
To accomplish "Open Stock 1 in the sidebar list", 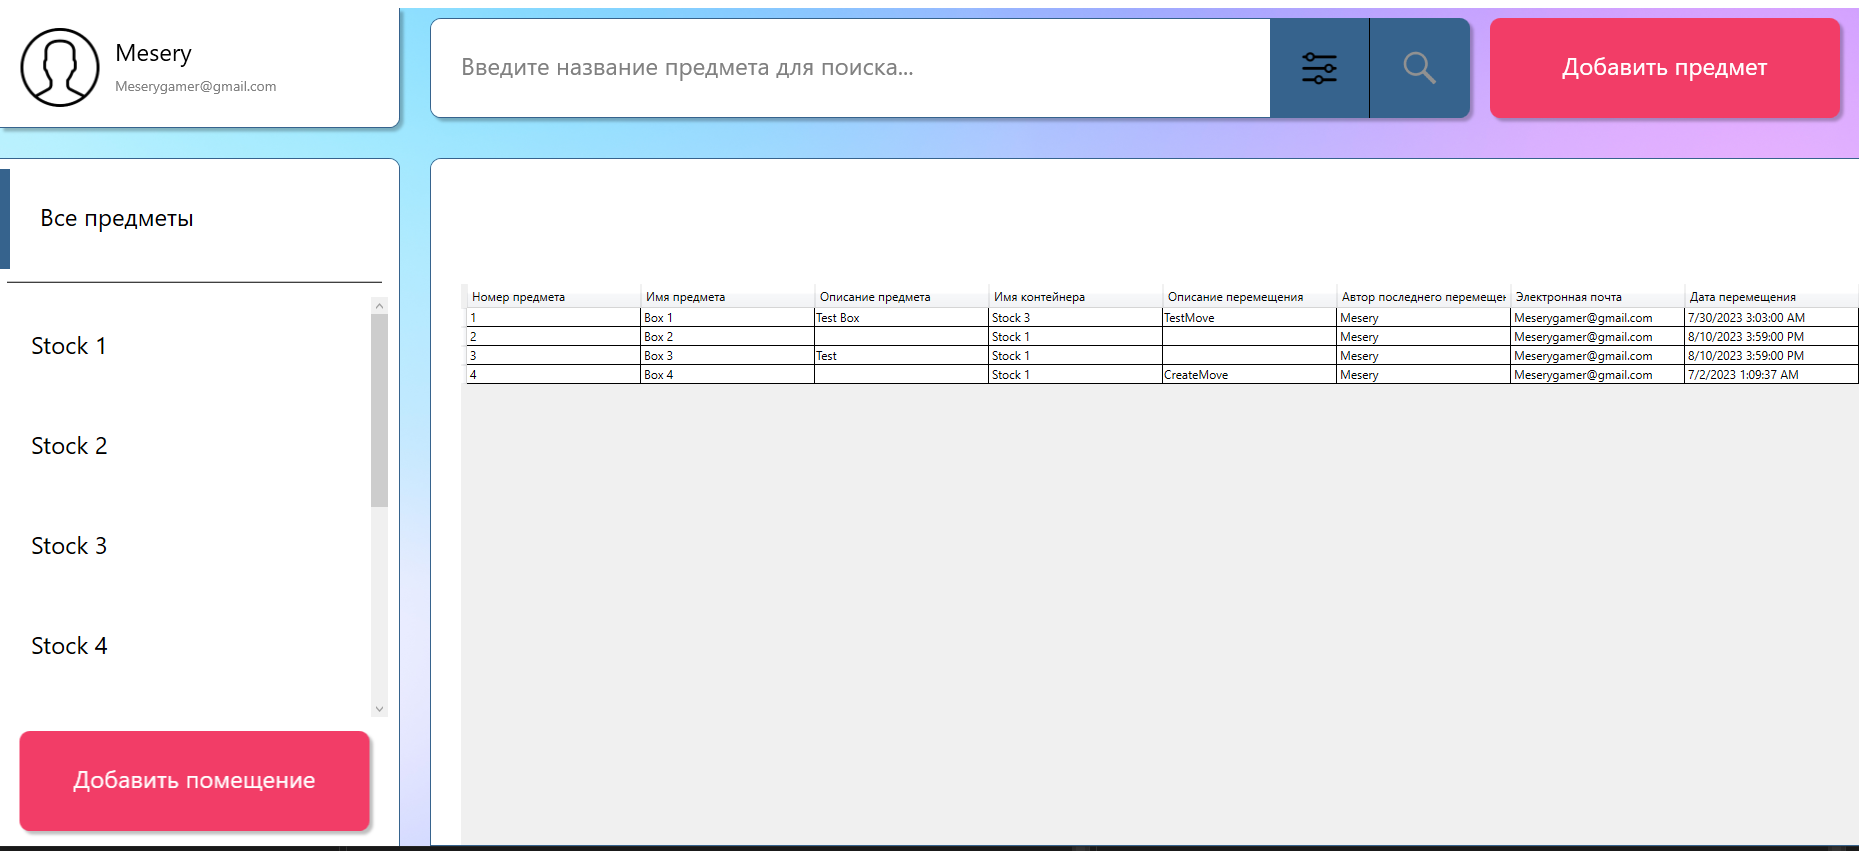I will [x=188, y=346].
